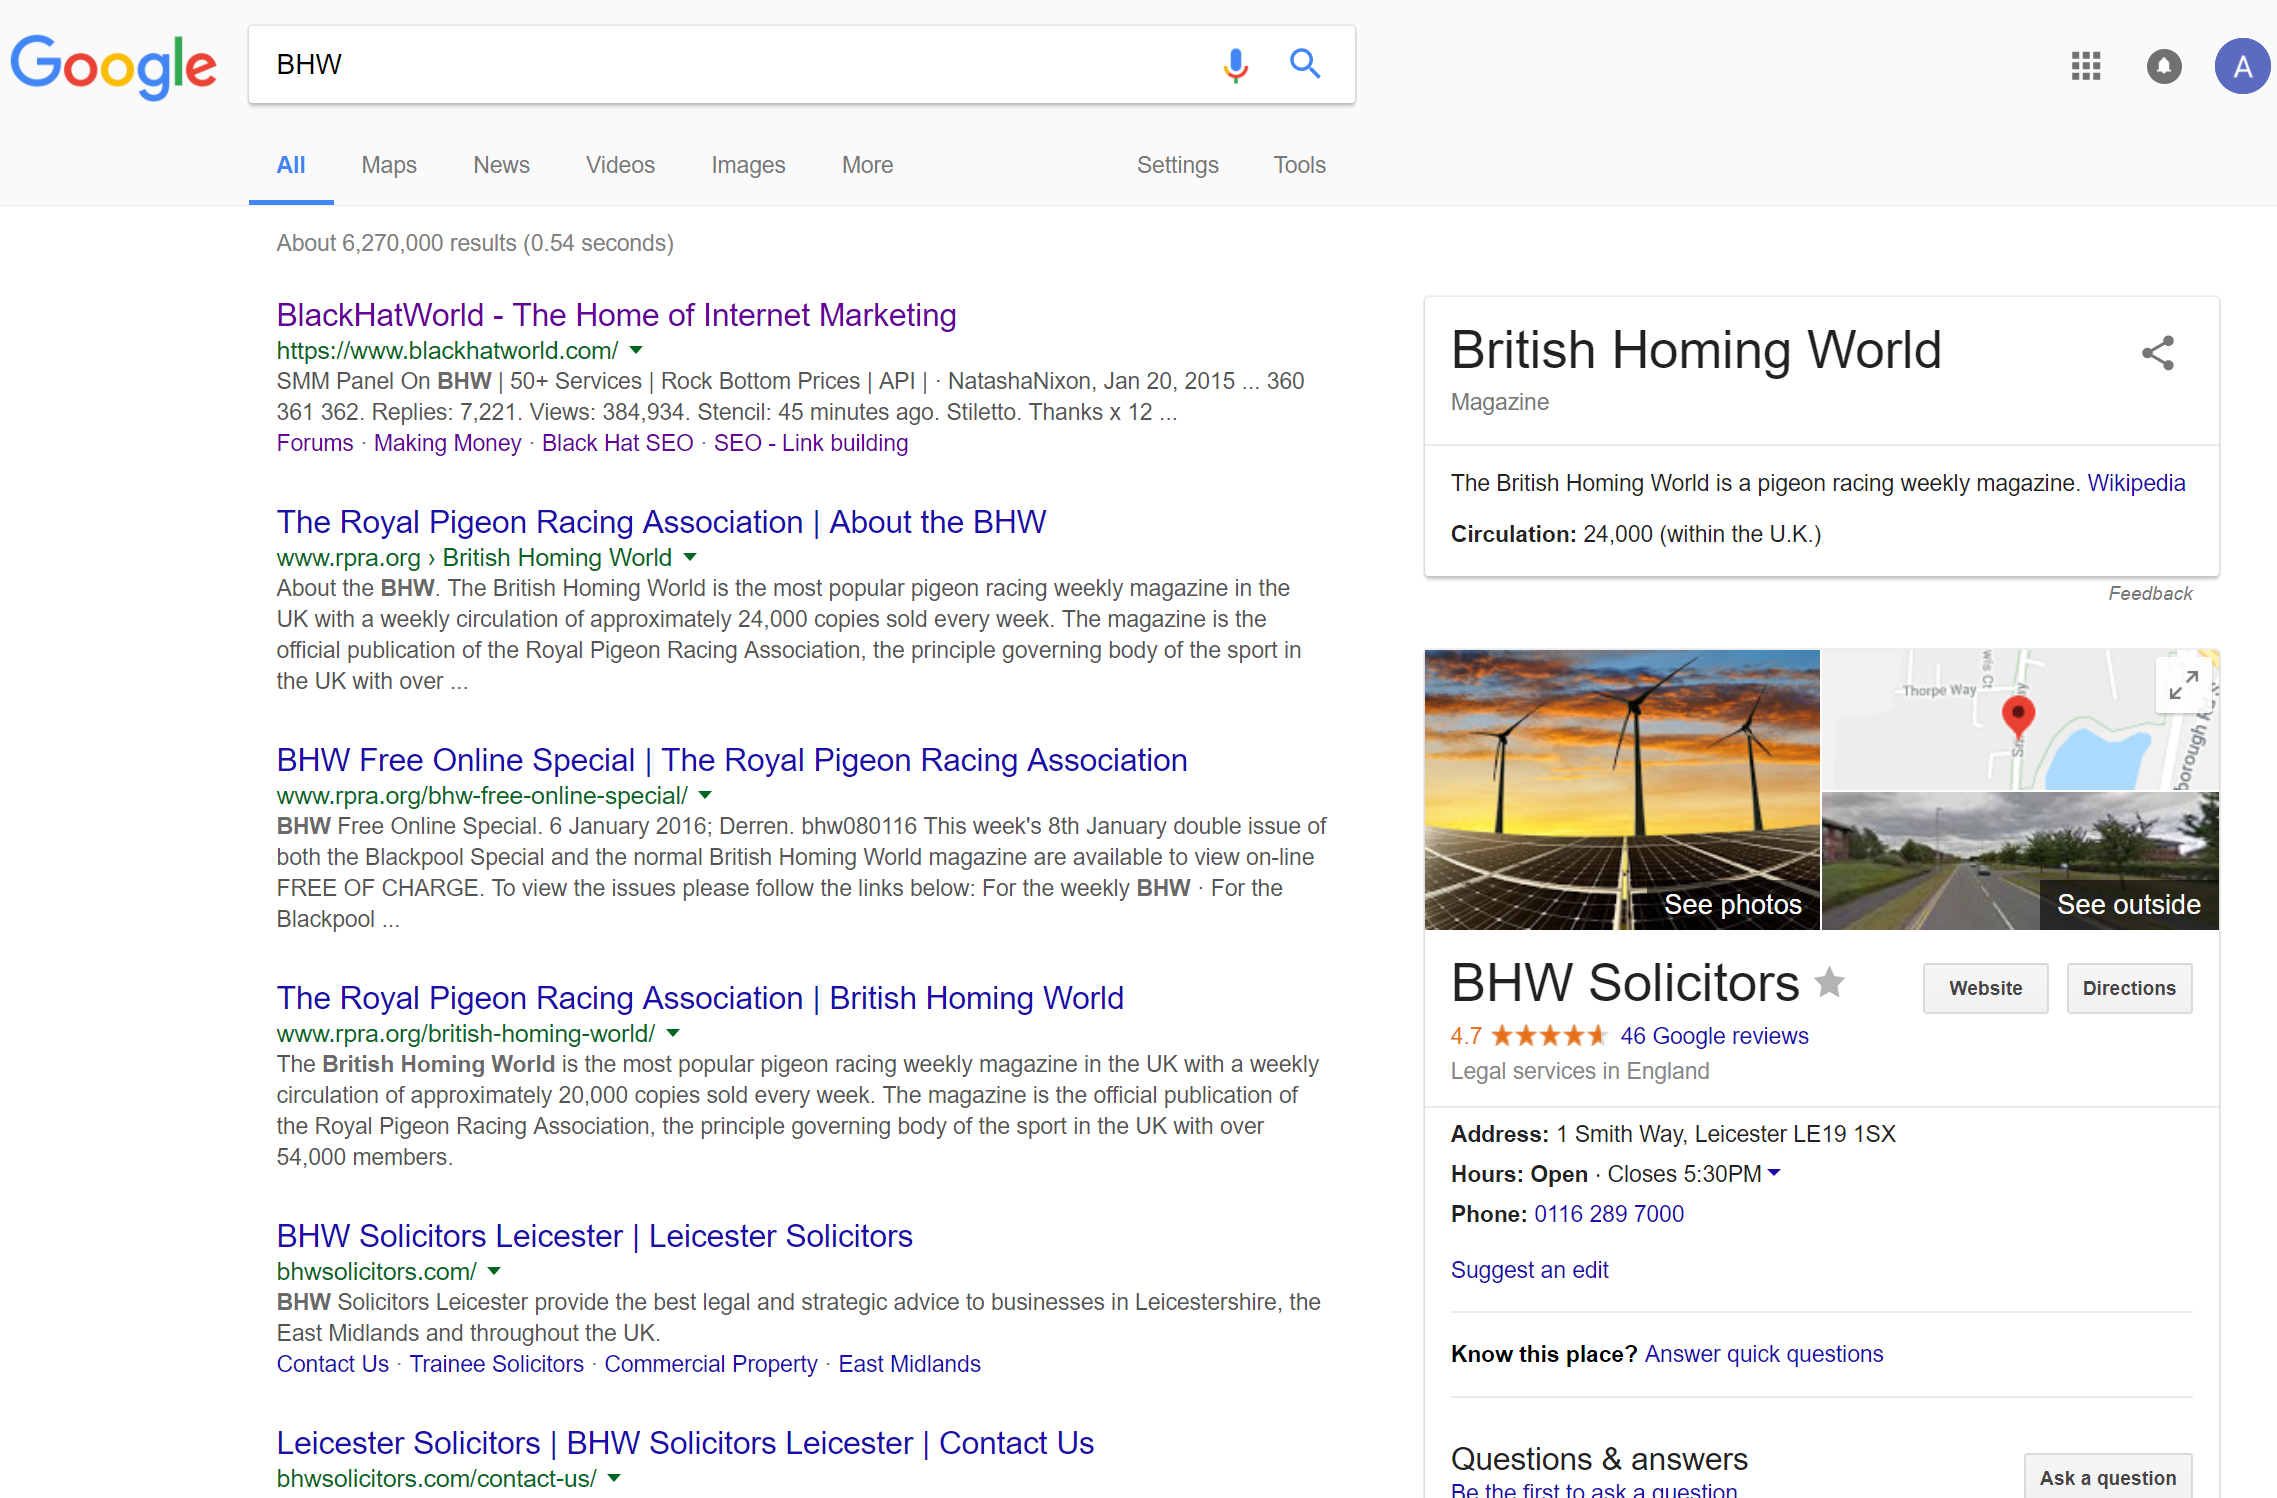The width and height of the screenshot is (2277, 1498).
Task: Open the Settings menu
Action: coord(1177,165)
